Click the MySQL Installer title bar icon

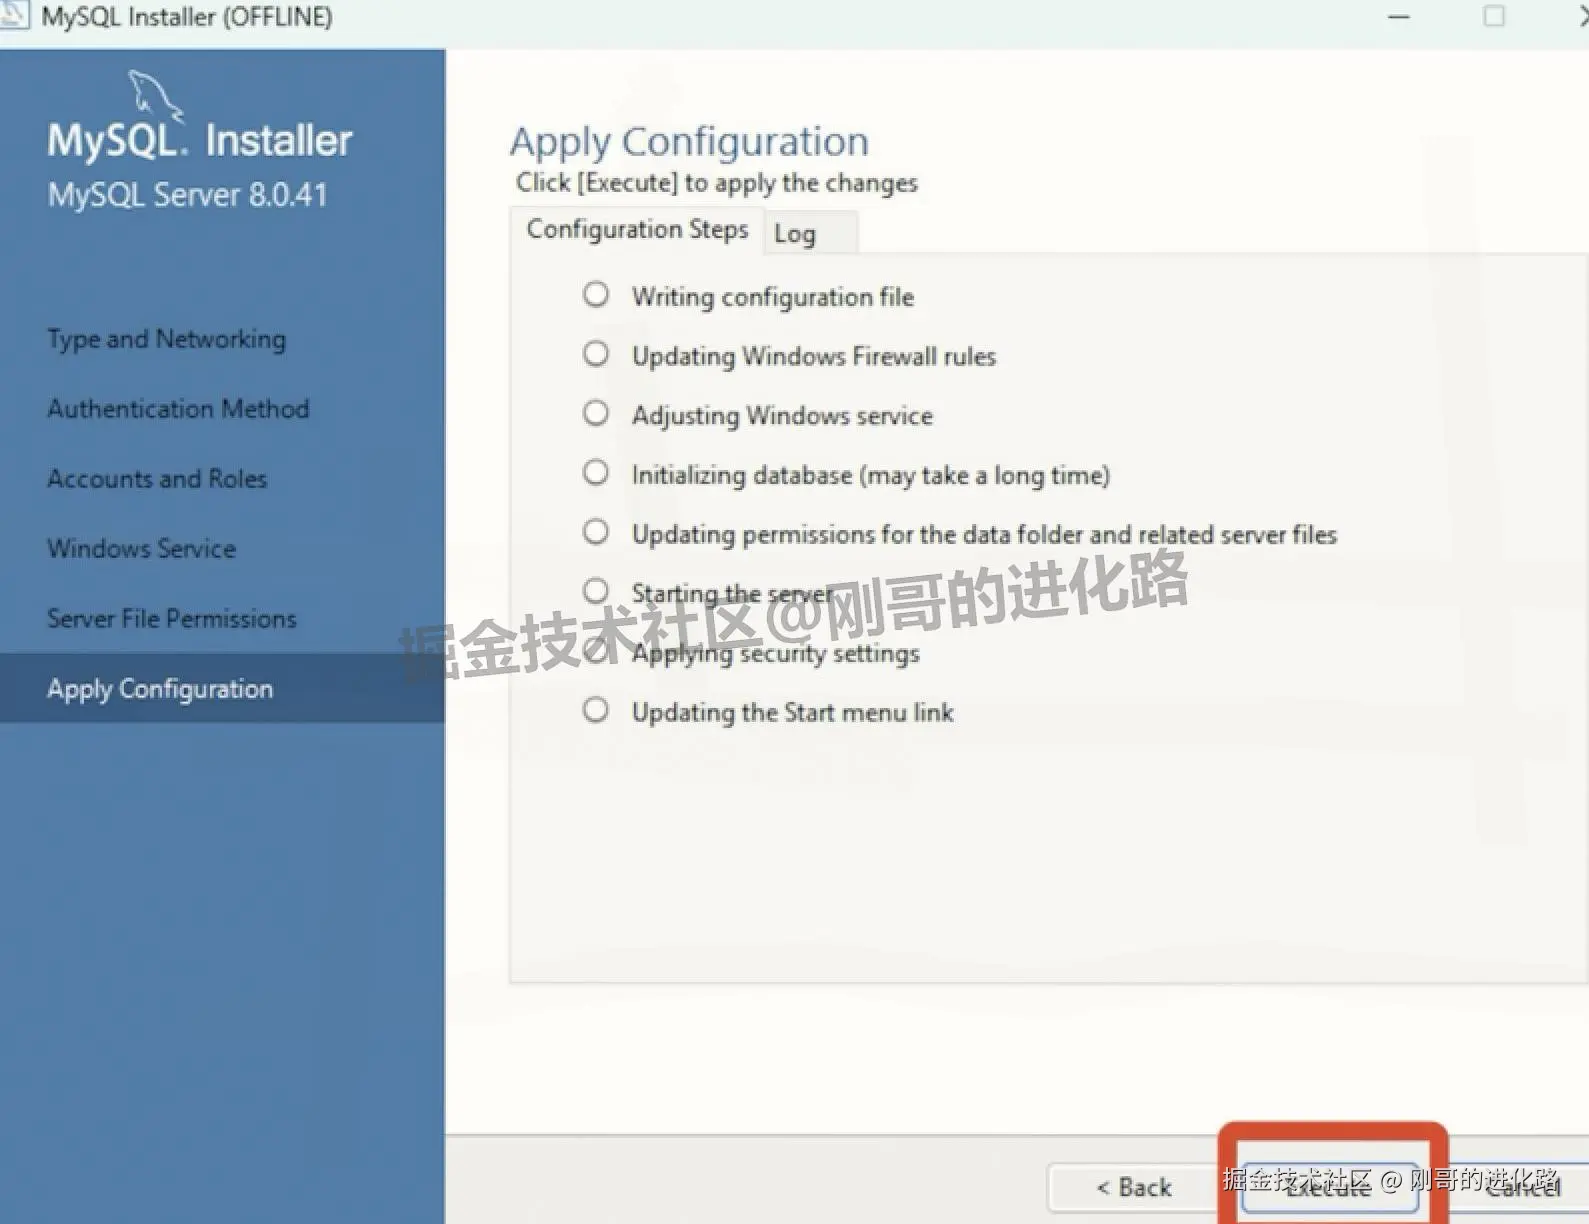pos(13,14)
